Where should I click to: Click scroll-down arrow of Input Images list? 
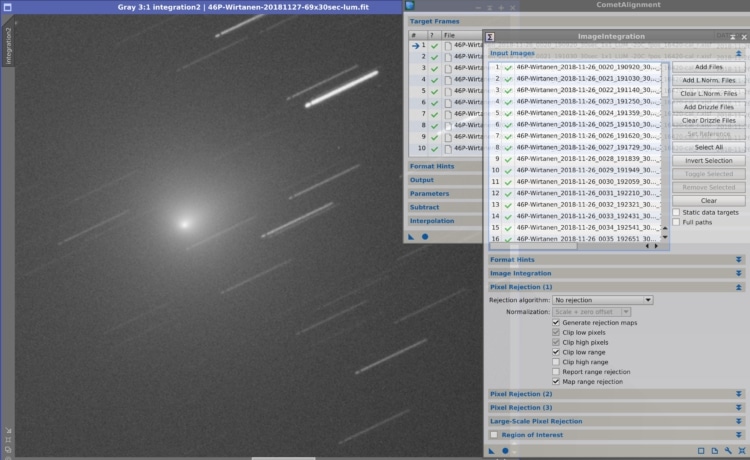(x=664, y=237)
